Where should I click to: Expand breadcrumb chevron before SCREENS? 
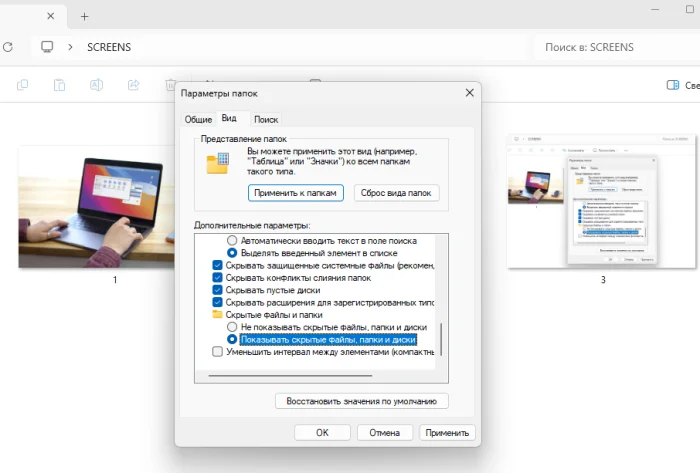(70, 47)
